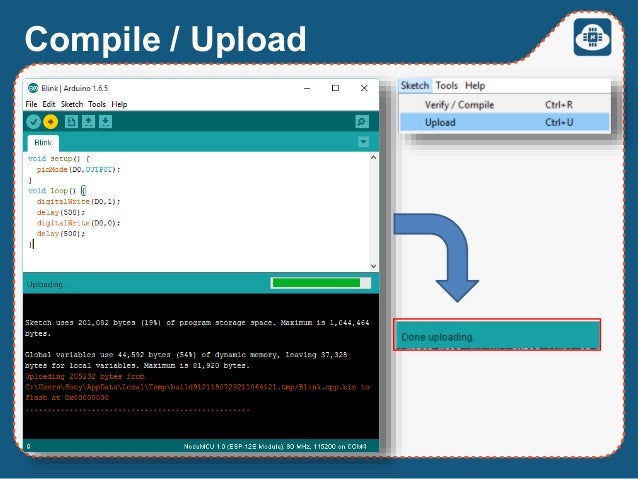Save the sketch with the down-arrow icon

[105, 121]
